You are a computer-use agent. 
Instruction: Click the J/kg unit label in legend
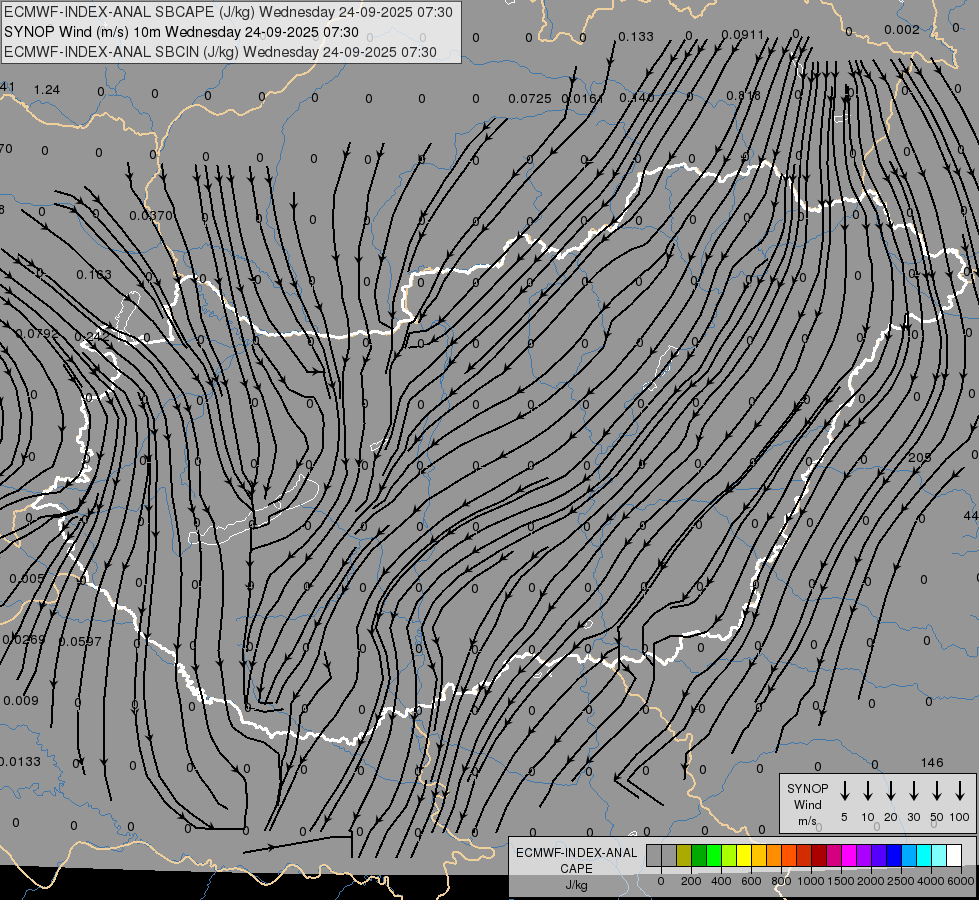576,885
